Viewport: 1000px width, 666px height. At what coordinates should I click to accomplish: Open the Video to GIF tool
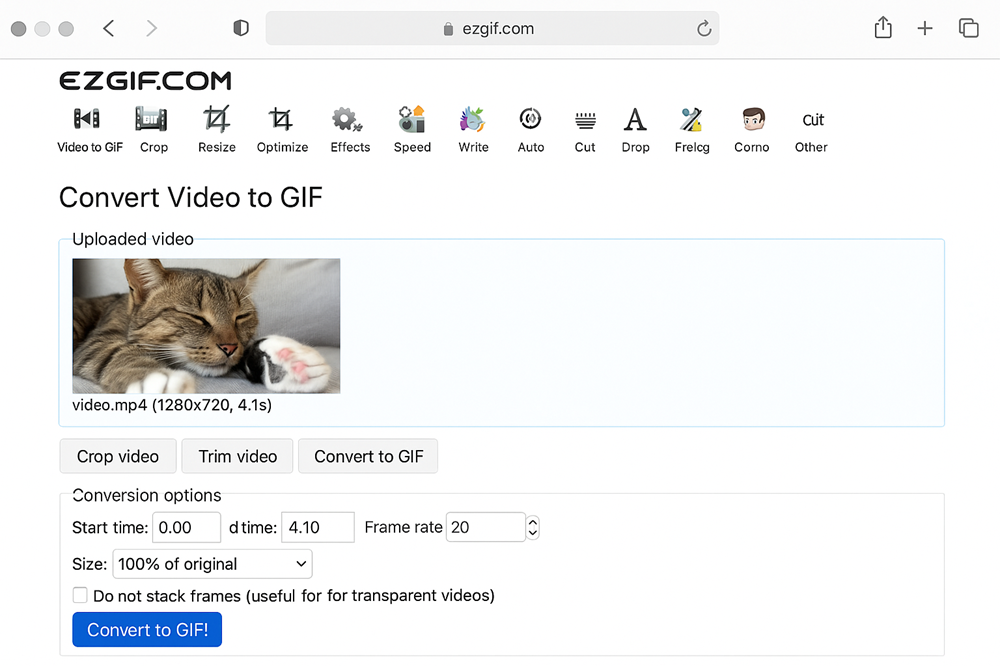(89, 130)
